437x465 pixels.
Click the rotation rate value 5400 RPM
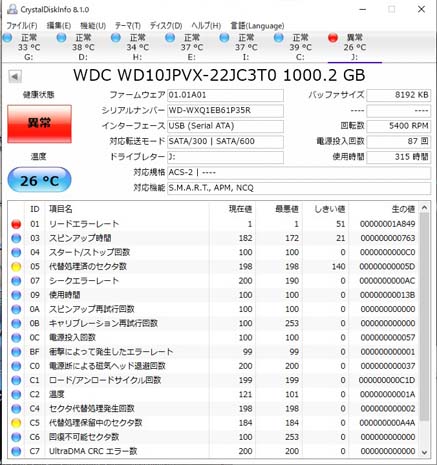click(x=399, y=126)
